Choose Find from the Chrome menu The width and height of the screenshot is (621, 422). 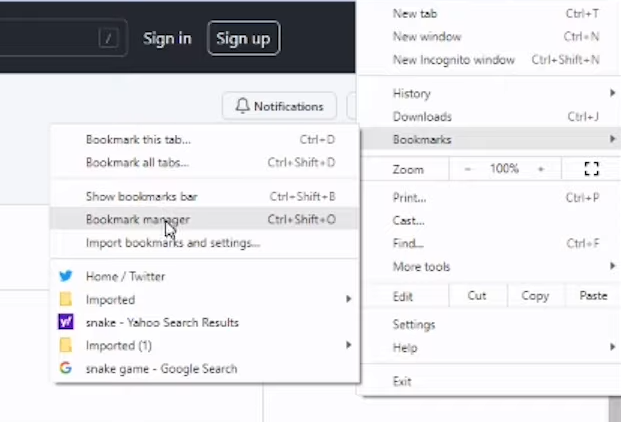pyautogui.click(x=491, y=243)
